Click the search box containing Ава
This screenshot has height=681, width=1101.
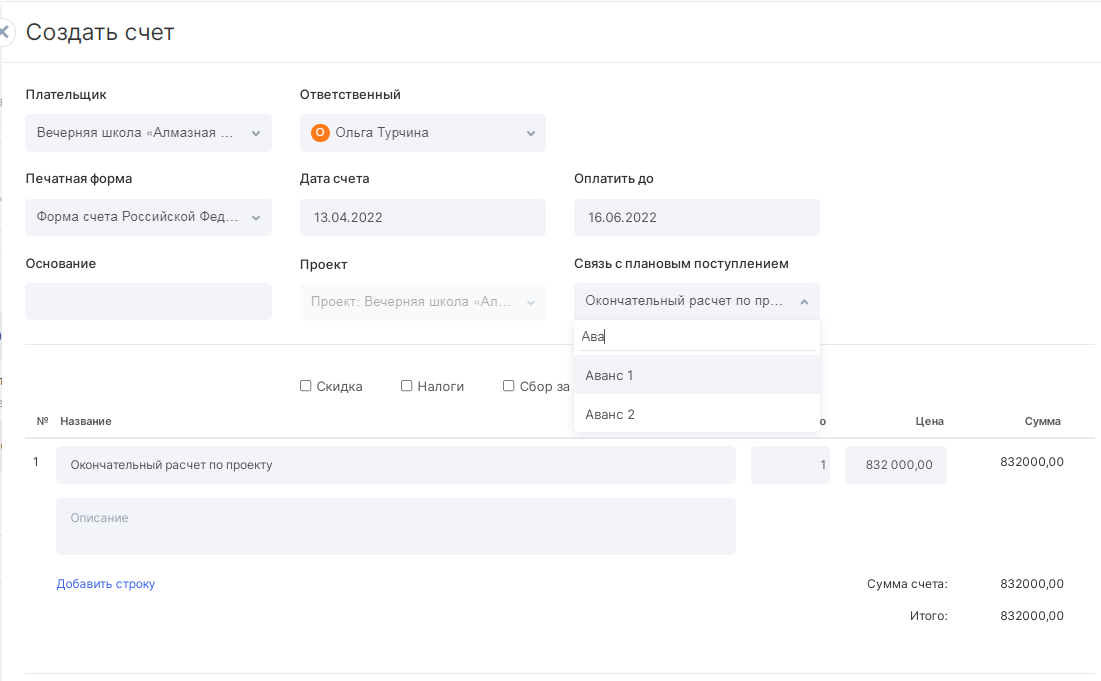tap(696, 337)
